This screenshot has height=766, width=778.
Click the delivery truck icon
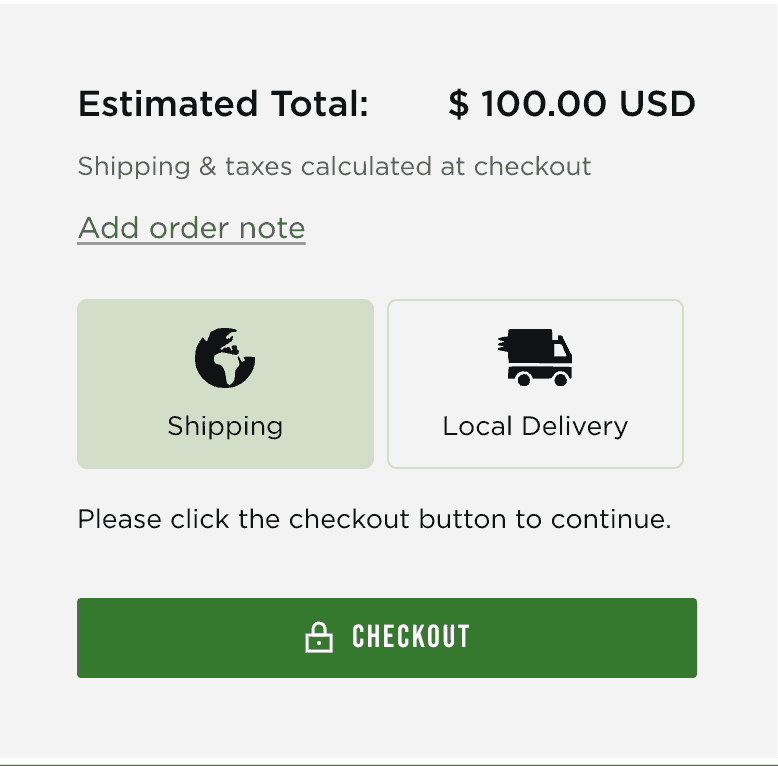[535, 358]
